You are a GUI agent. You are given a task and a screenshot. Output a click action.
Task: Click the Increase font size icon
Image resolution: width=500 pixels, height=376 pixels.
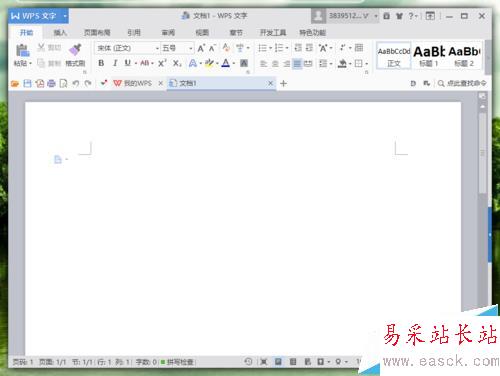point(201,48)
